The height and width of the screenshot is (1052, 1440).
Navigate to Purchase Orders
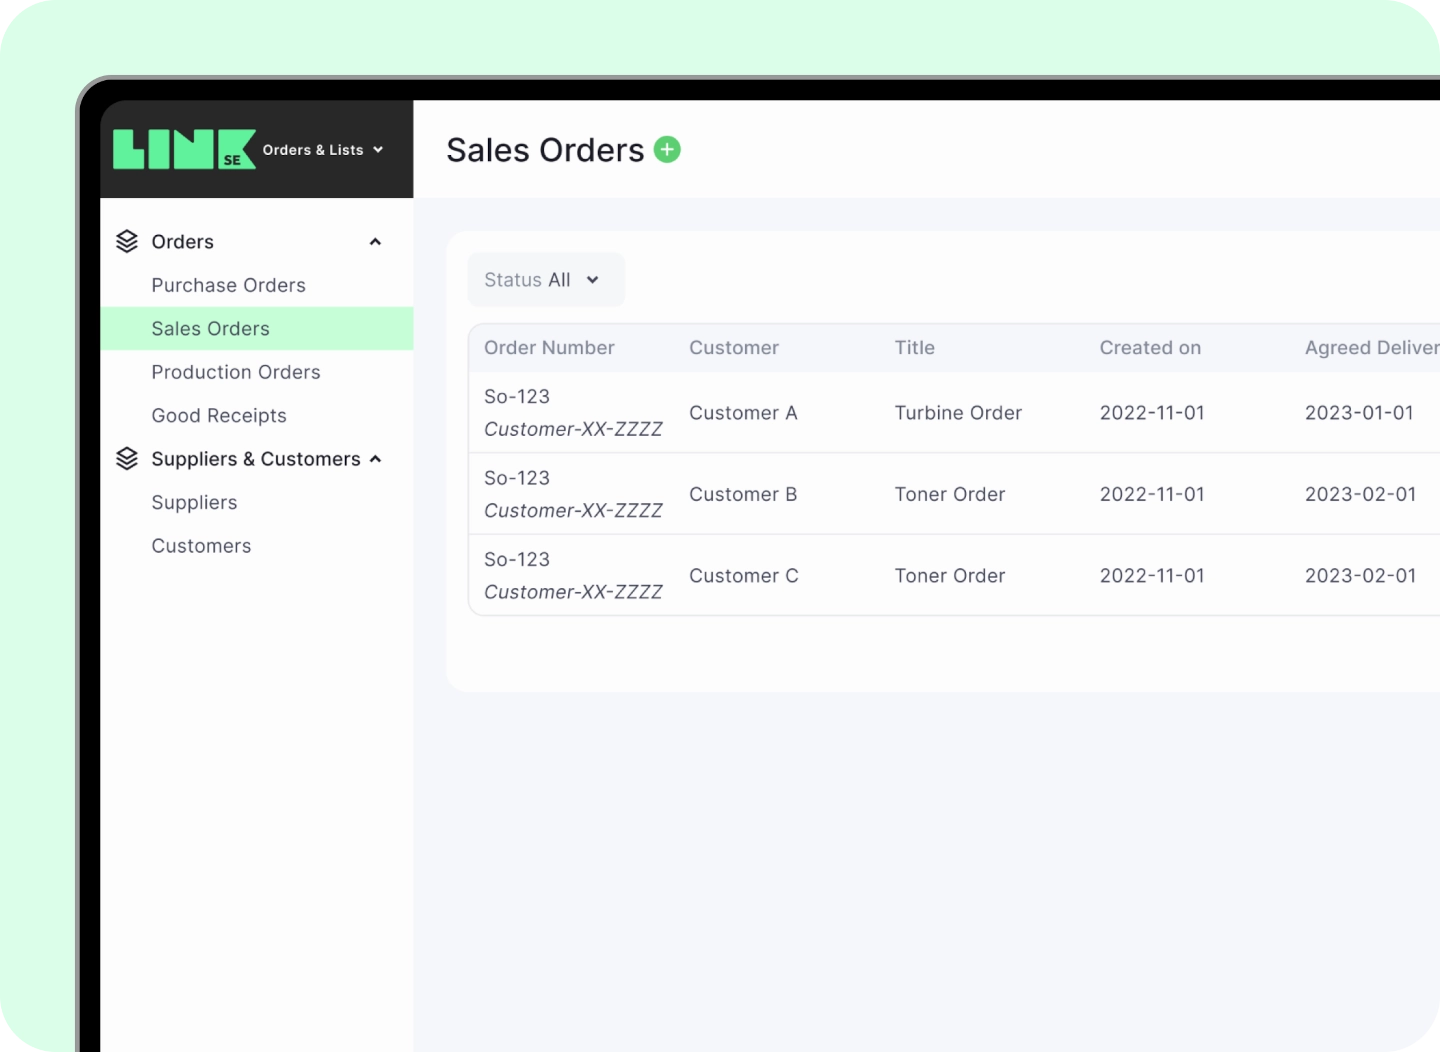coord(228,285)
